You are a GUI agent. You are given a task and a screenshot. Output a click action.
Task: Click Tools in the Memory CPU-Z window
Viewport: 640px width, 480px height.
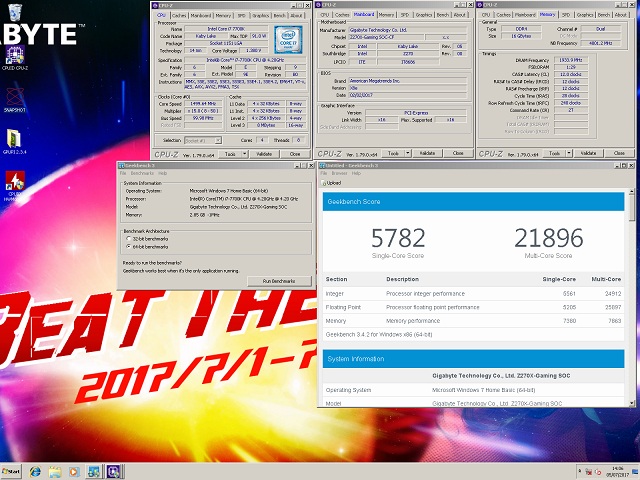[554, 153]
